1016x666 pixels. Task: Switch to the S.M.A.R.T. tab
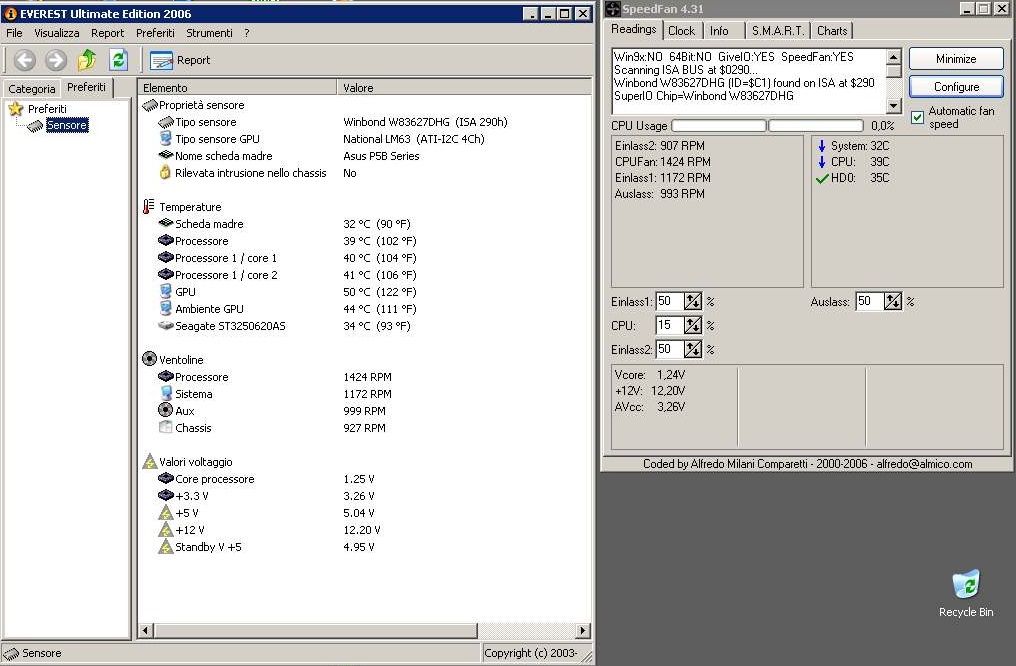tap(778, 30)
